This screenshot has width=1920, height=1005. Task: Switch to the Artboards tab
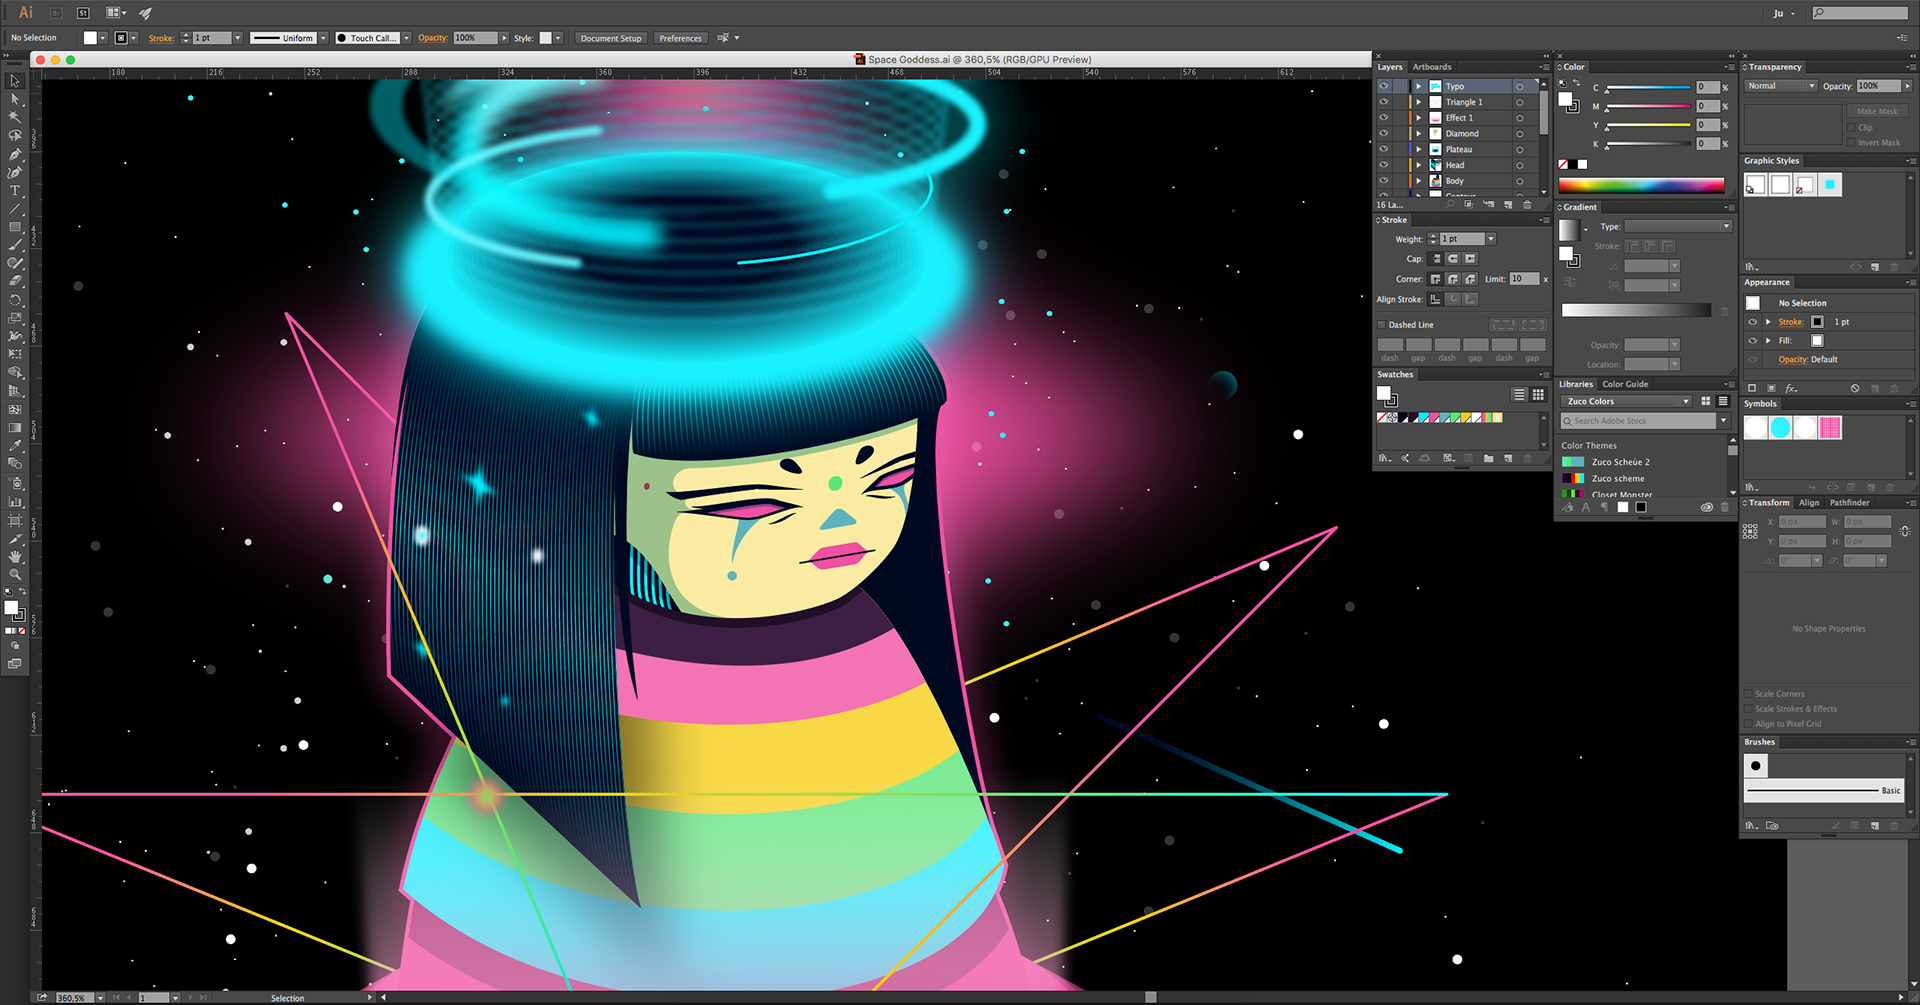click(1432, 67)
